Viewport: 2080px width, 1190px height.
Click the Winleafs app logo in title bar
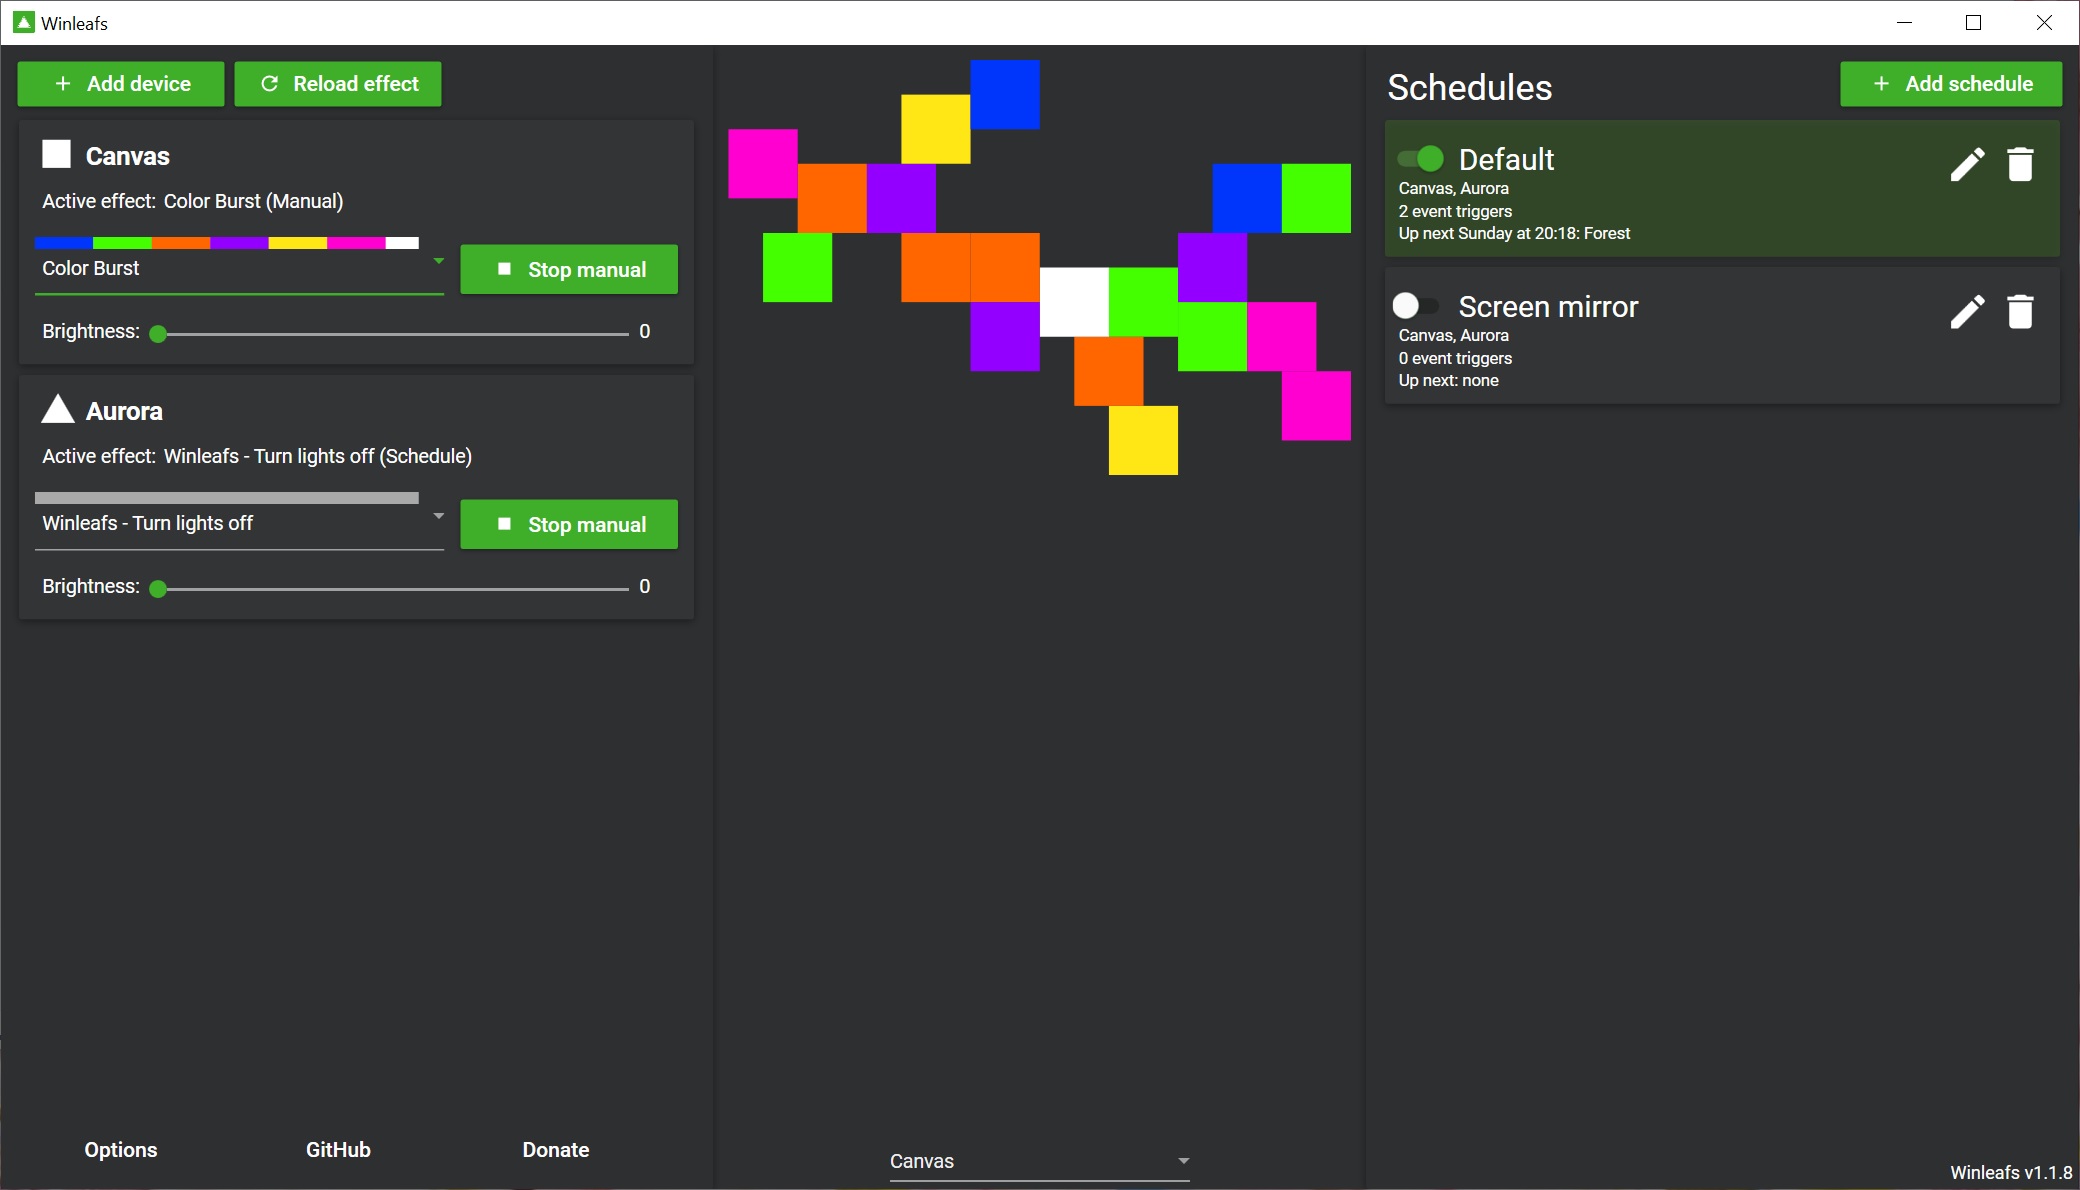pyautogui.click(x=24, y=22)
